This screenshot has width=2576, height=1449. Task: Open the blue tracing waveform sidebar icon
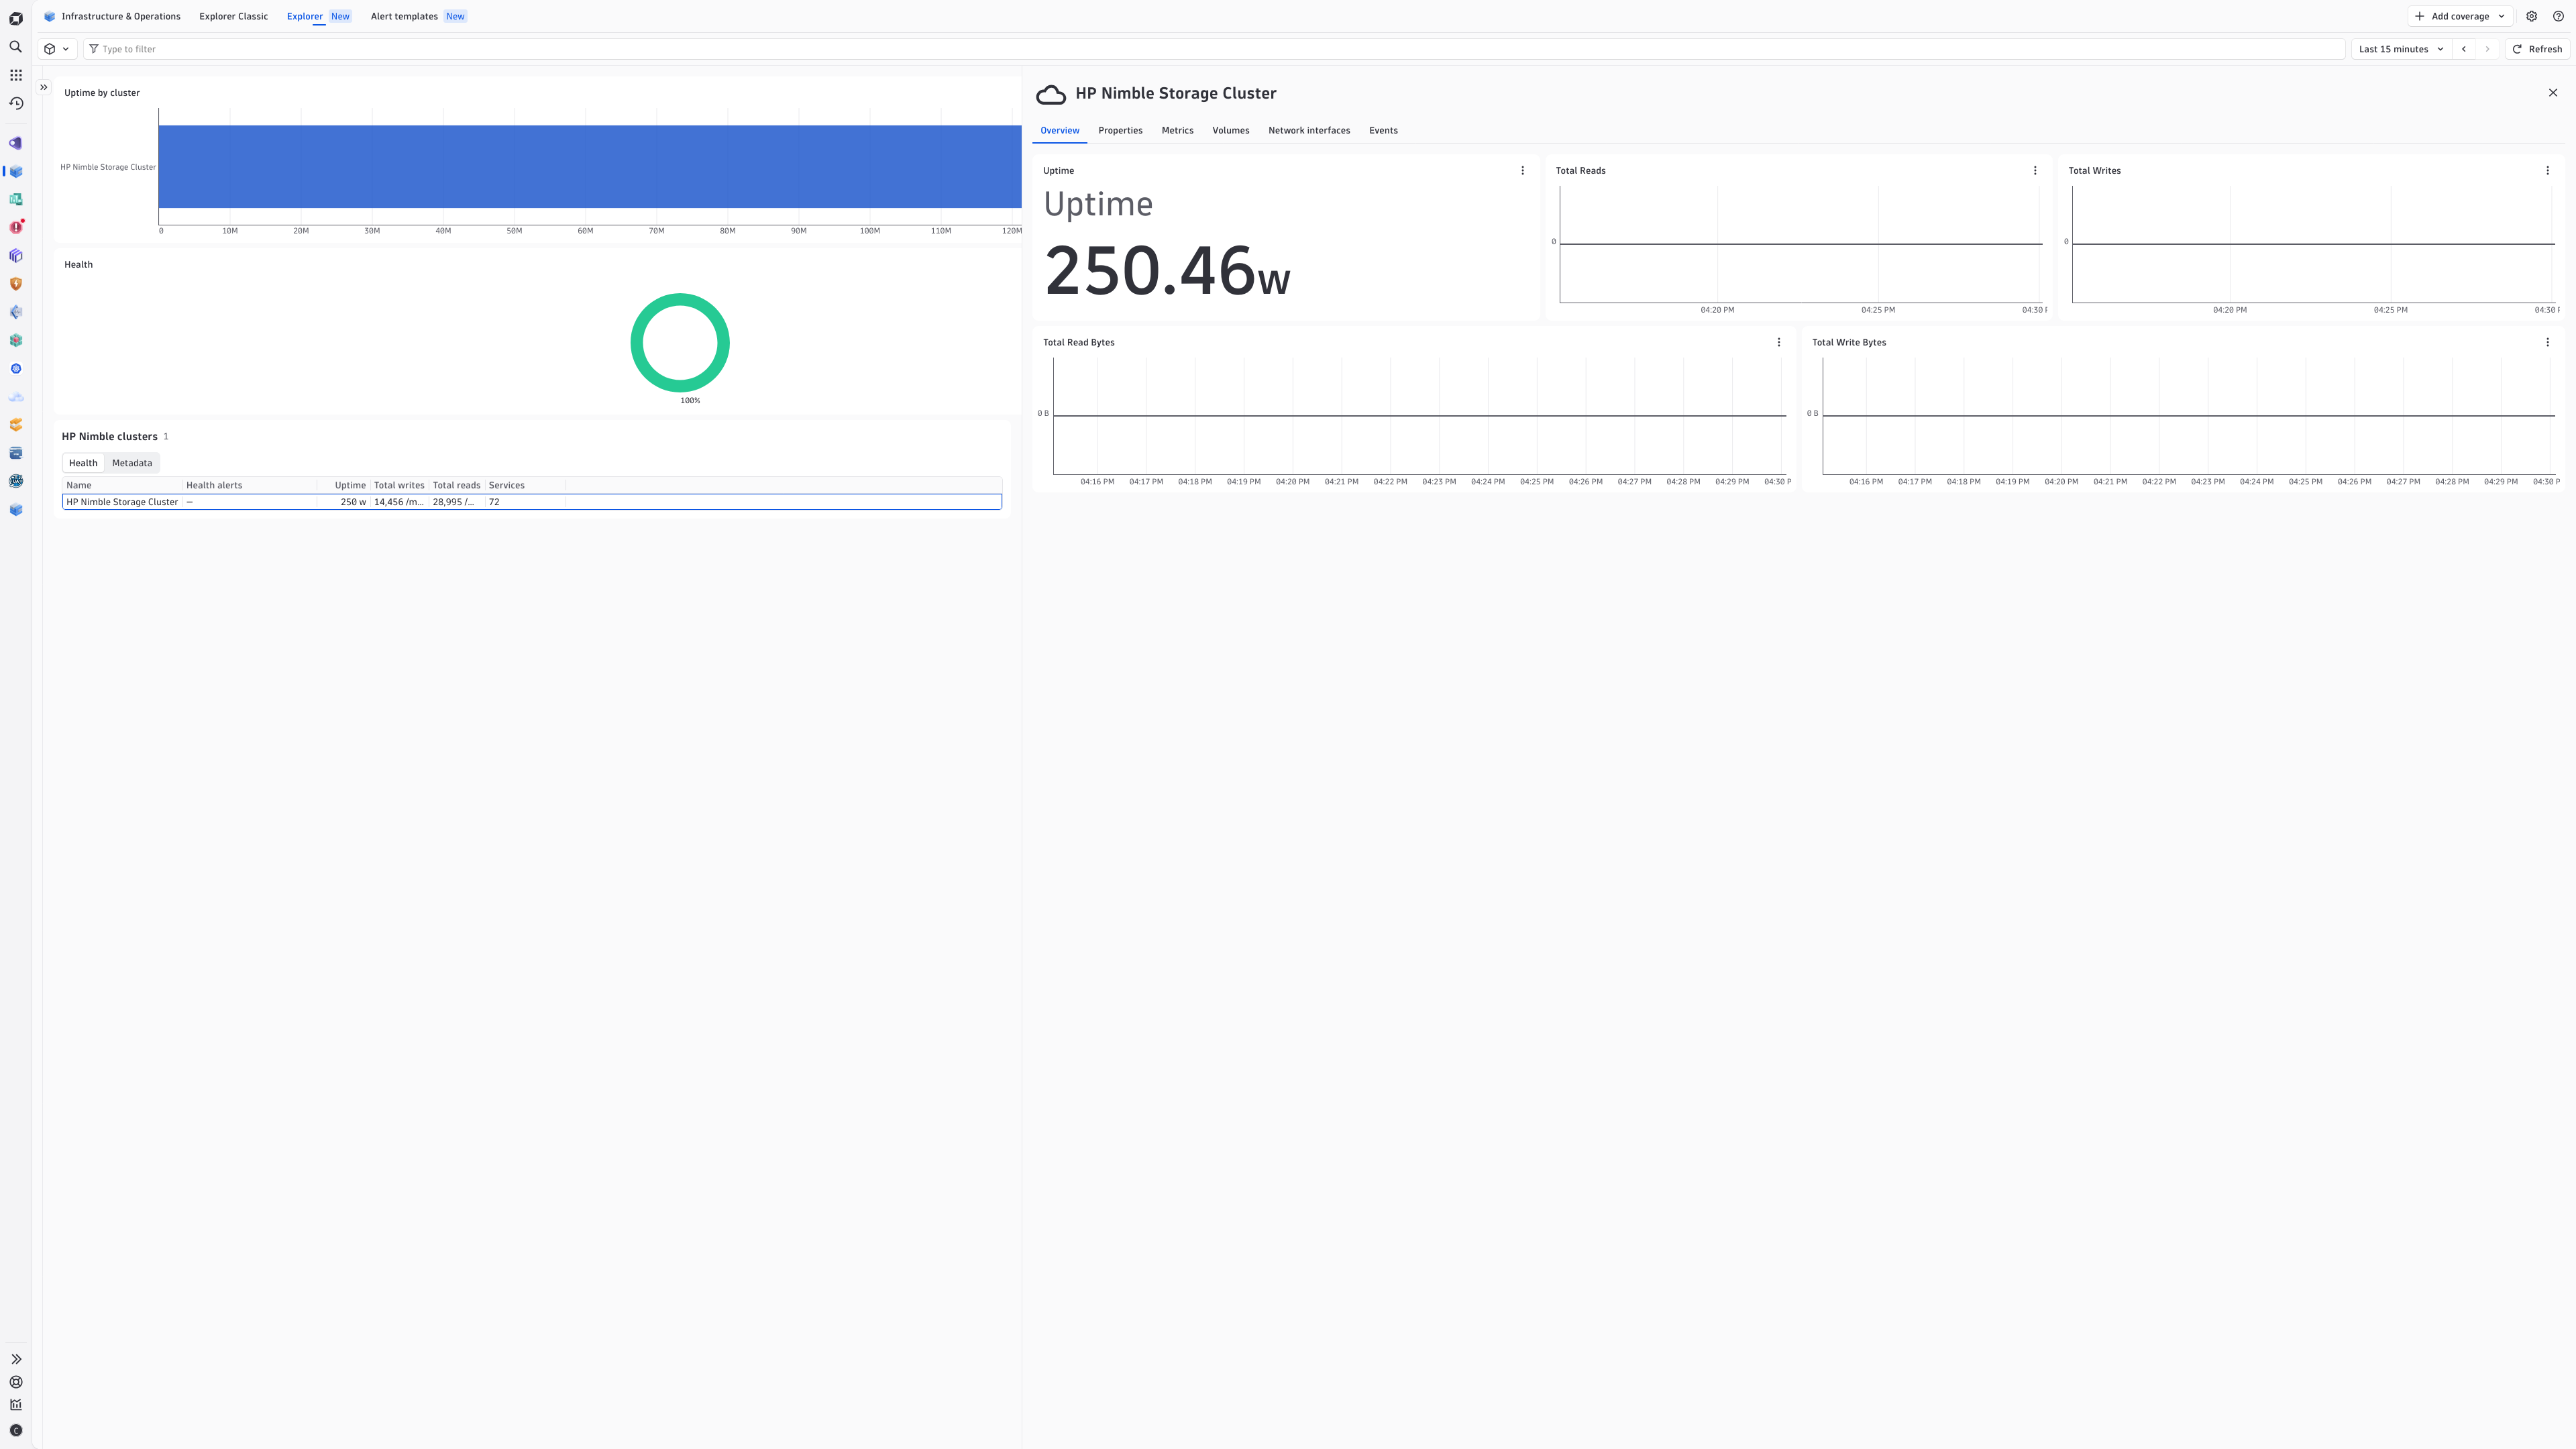pos(16,312)
